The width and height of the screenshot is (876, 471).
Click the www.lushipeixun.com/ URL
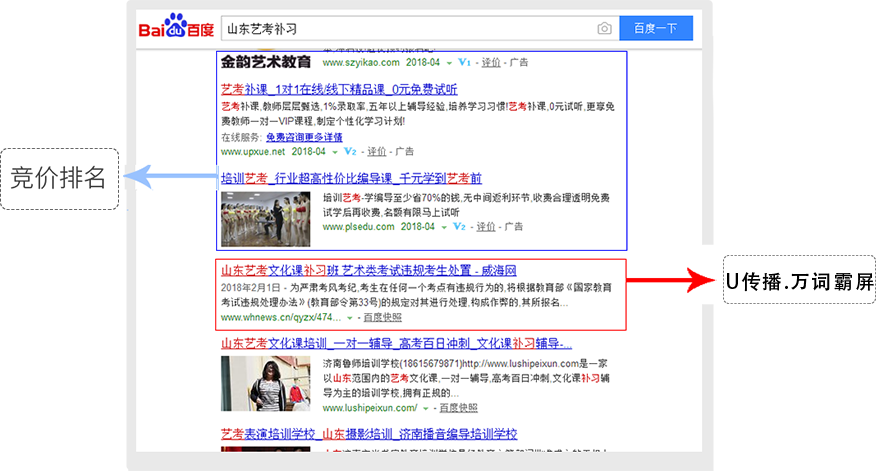(370, 408)
